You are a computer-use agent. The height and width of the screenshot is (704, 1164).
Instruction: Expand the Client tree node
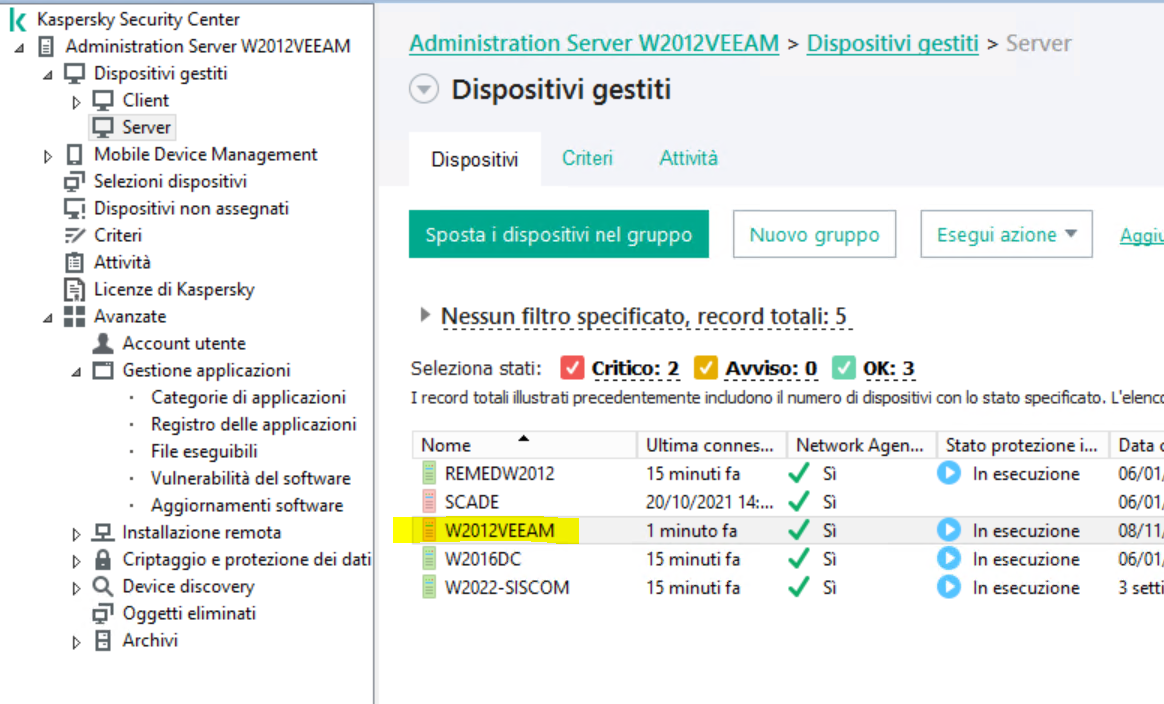tap(76, 102)
